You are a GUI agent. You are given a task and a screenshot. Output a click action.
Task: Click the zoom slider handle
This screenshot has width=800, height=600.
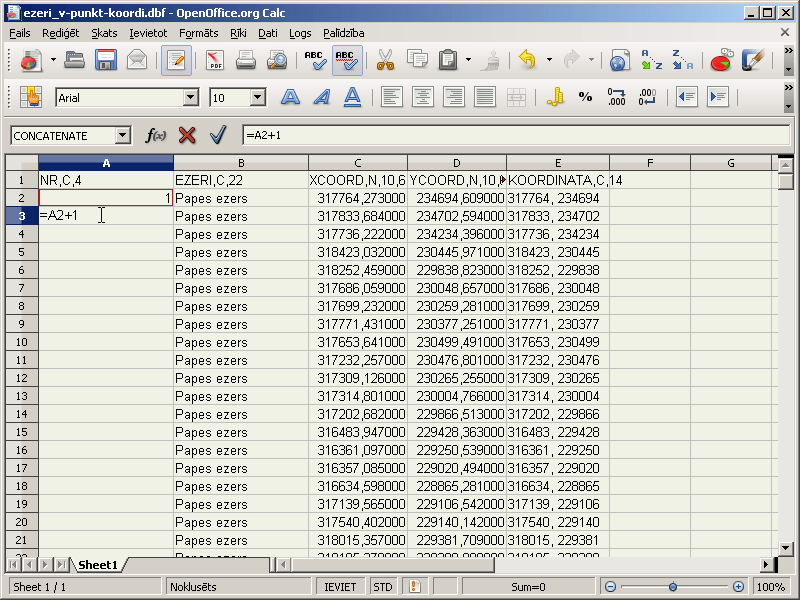click(673, 587)
